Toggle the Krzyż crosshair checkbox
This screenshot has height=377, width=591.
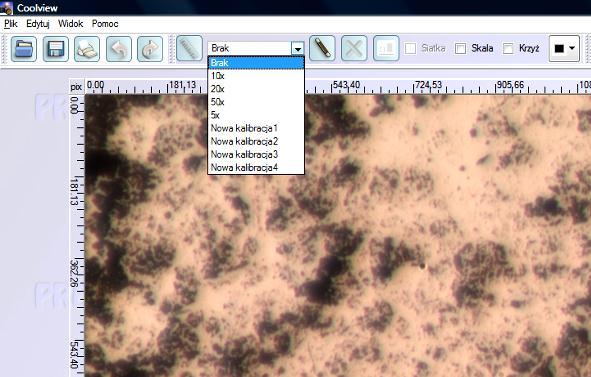pyautogui.click(x=508, y=48)
